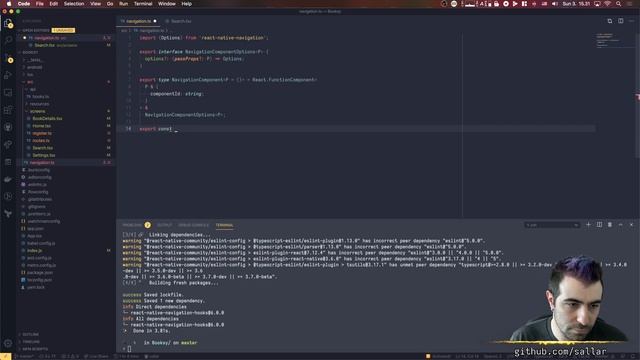Screen dimensions: 640x360
Task: Click the volume icon in menu bar
Action: [554, 4]
